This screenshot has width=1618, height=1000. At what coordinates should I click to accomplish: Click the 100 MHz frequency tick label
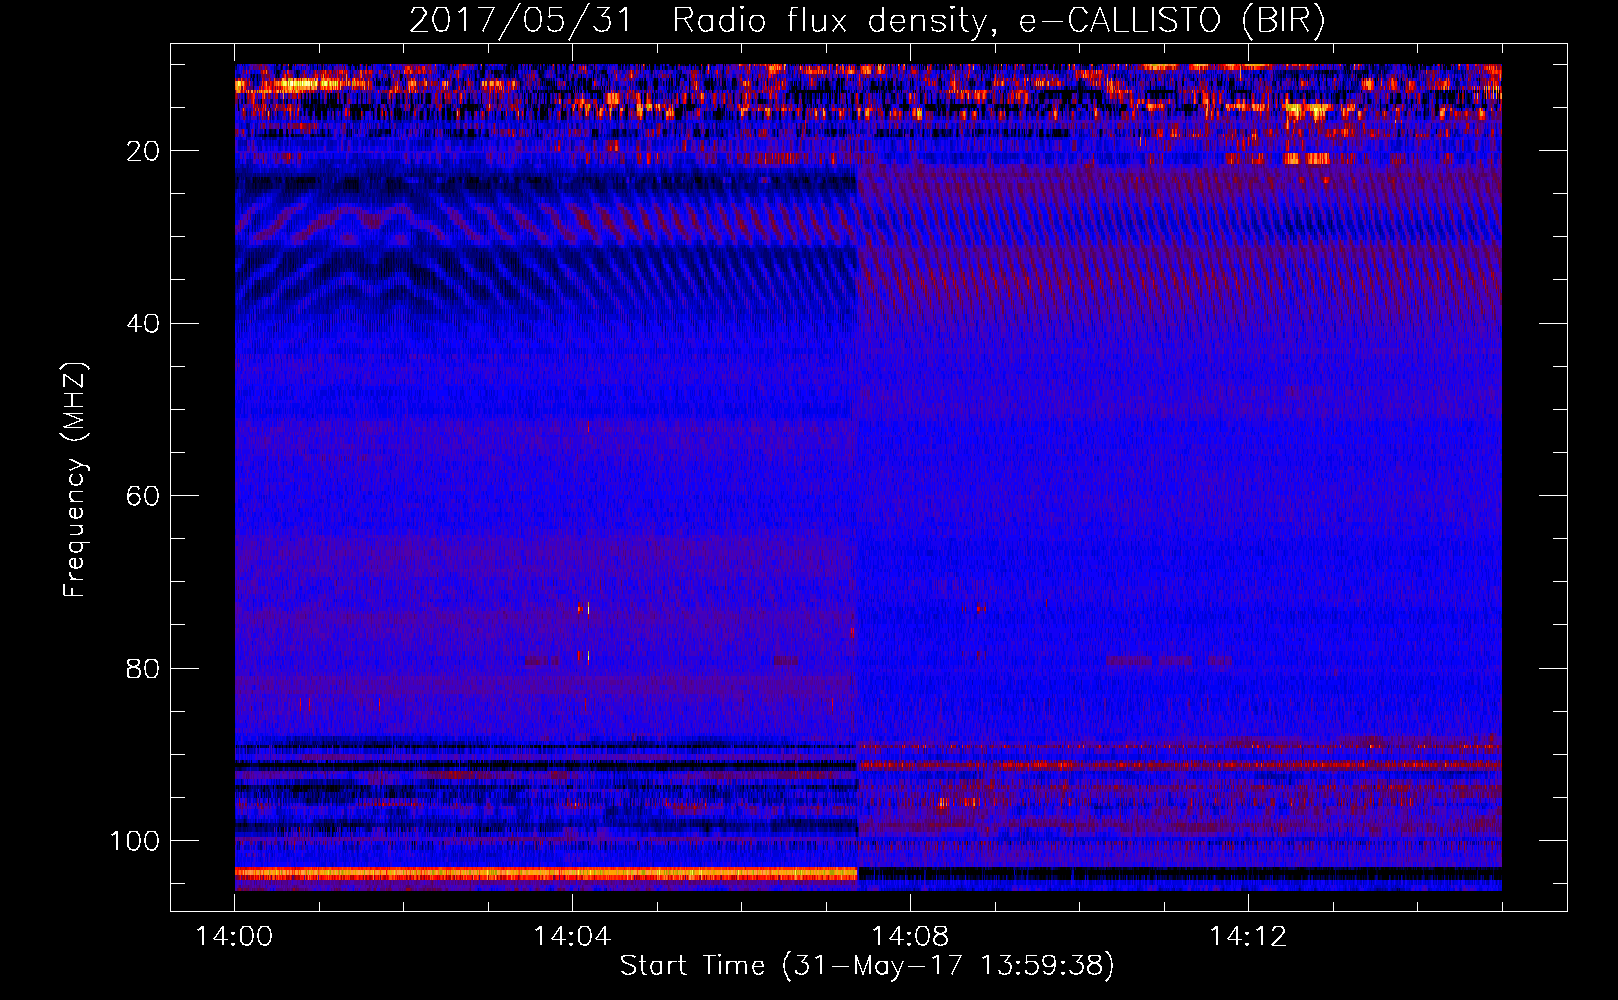point(135,841)
